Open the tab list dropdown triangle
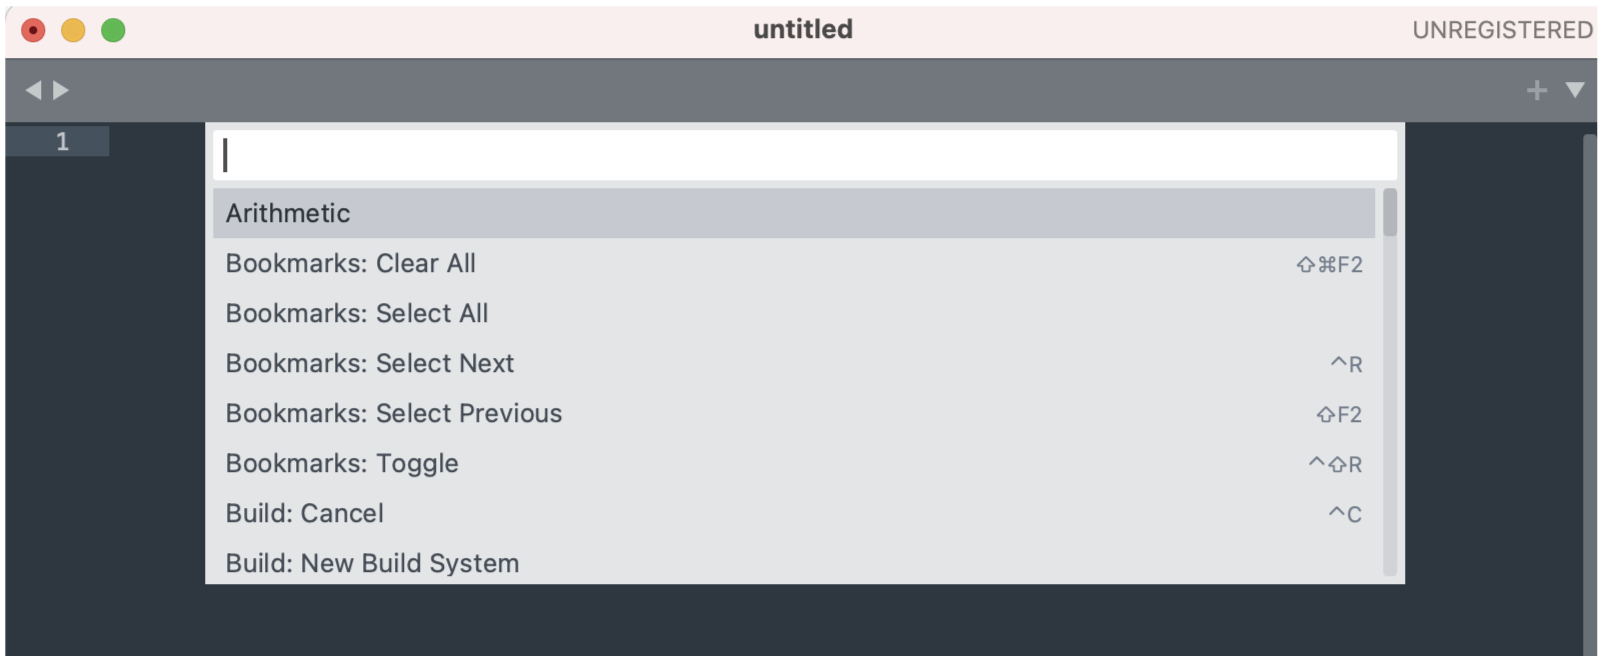Viewport: 1602px width, 656px height. click(1575, 90)
